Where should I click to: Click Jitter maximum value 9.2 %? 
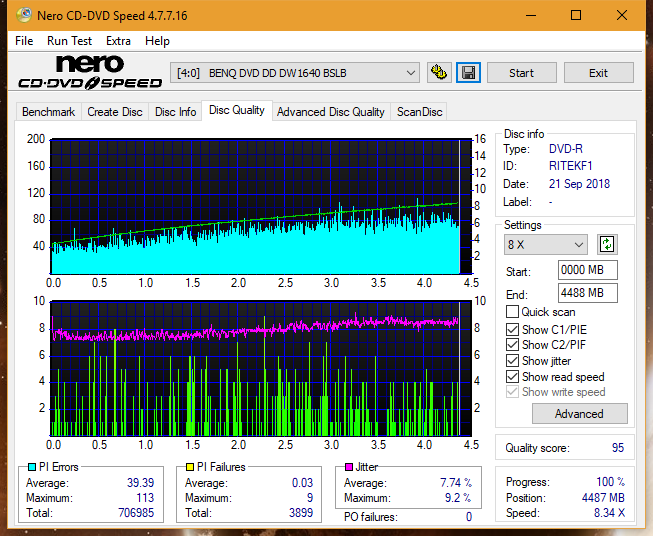click(458, 498)
